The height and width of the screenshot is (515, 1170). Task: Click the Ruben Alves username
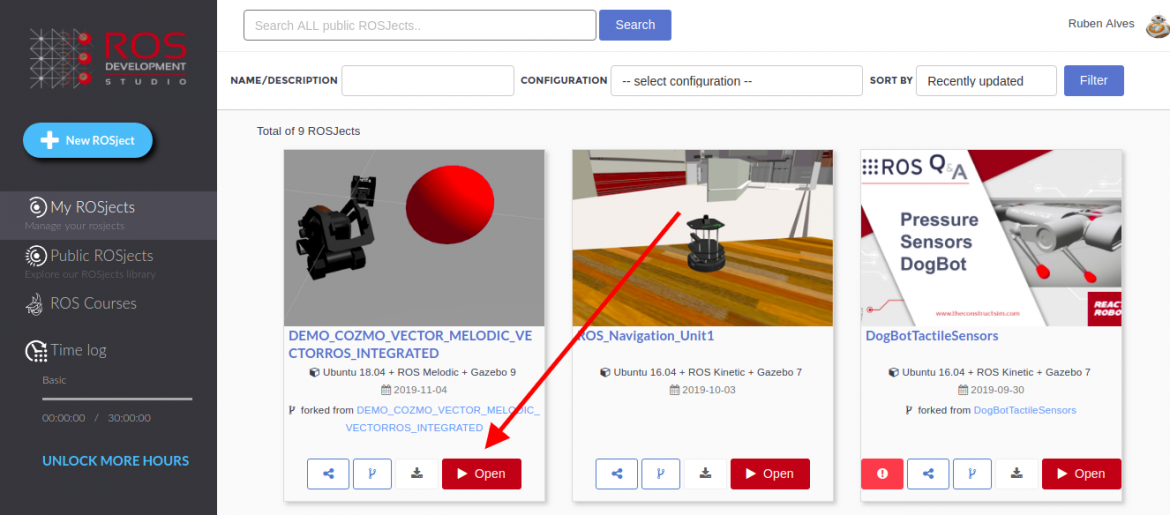click(x=1101, y=24)
